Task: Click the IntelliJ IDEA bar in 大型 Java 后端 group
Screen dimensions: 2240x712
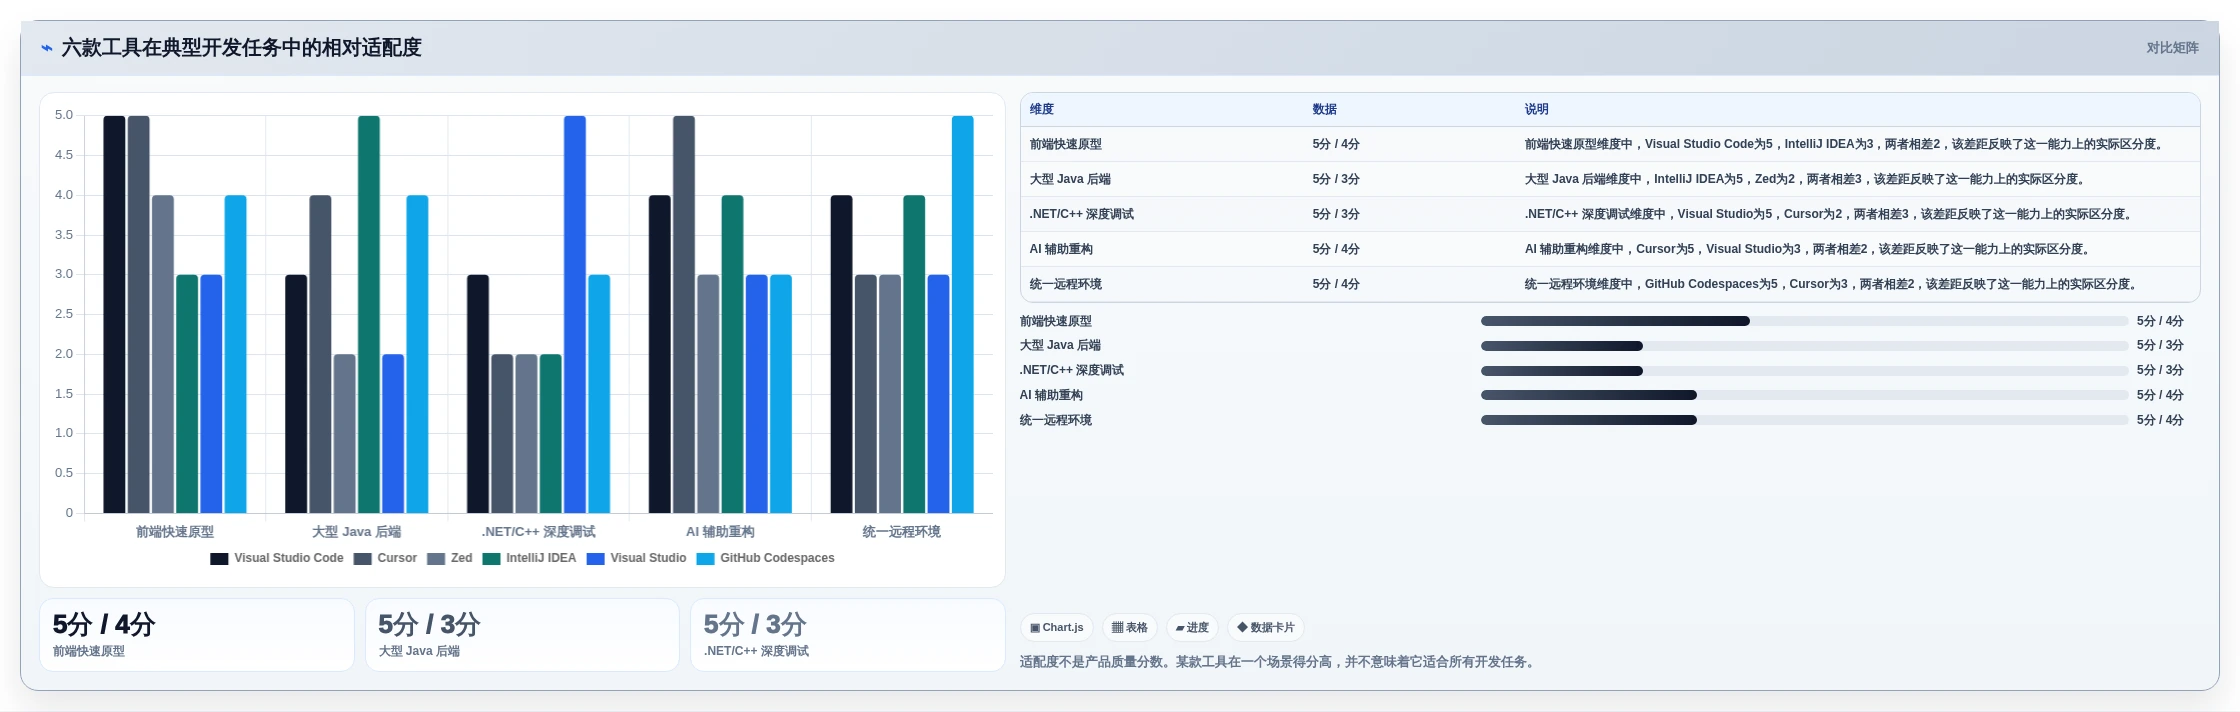Action: coord(369,315)
